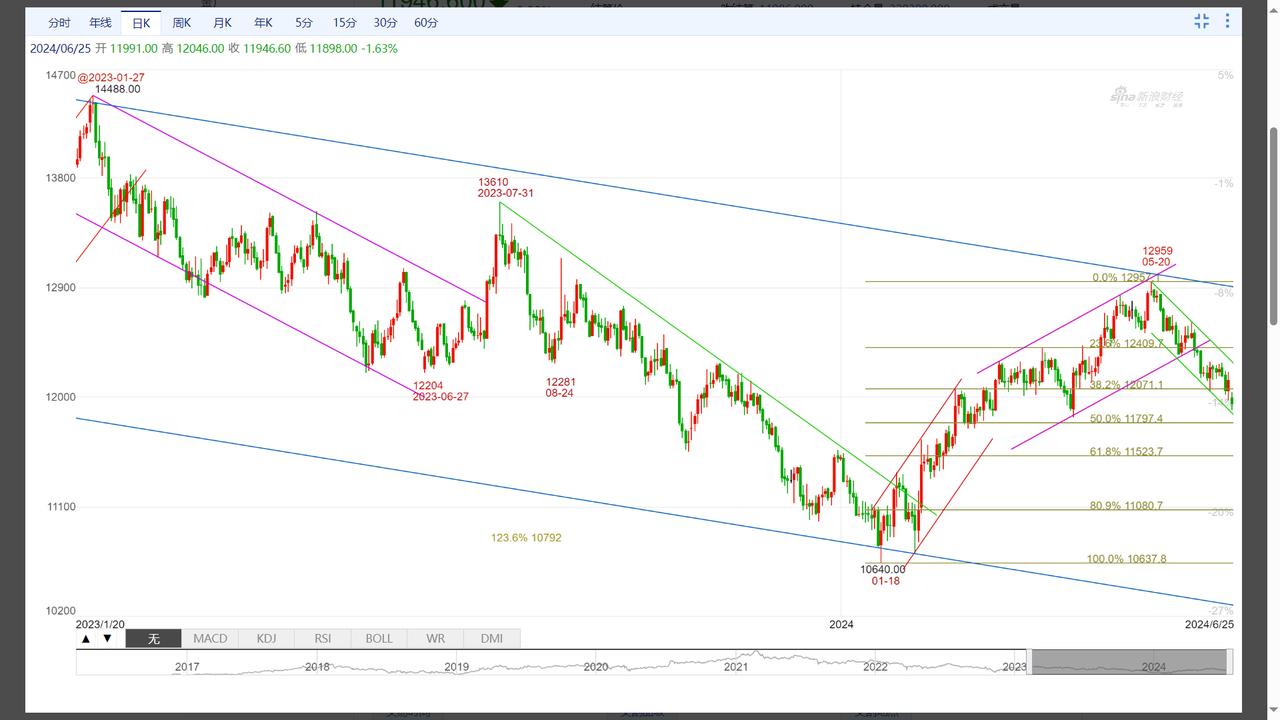Click the selected range window in timeline

click(1128, 661)
